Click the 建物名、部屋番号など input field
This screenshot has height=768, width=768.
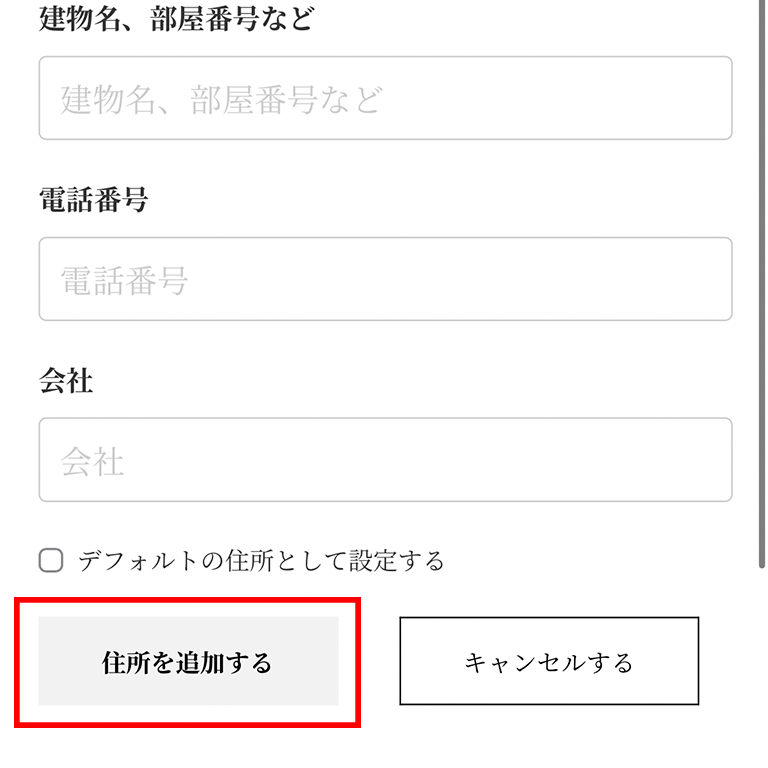tap(385, 98)
